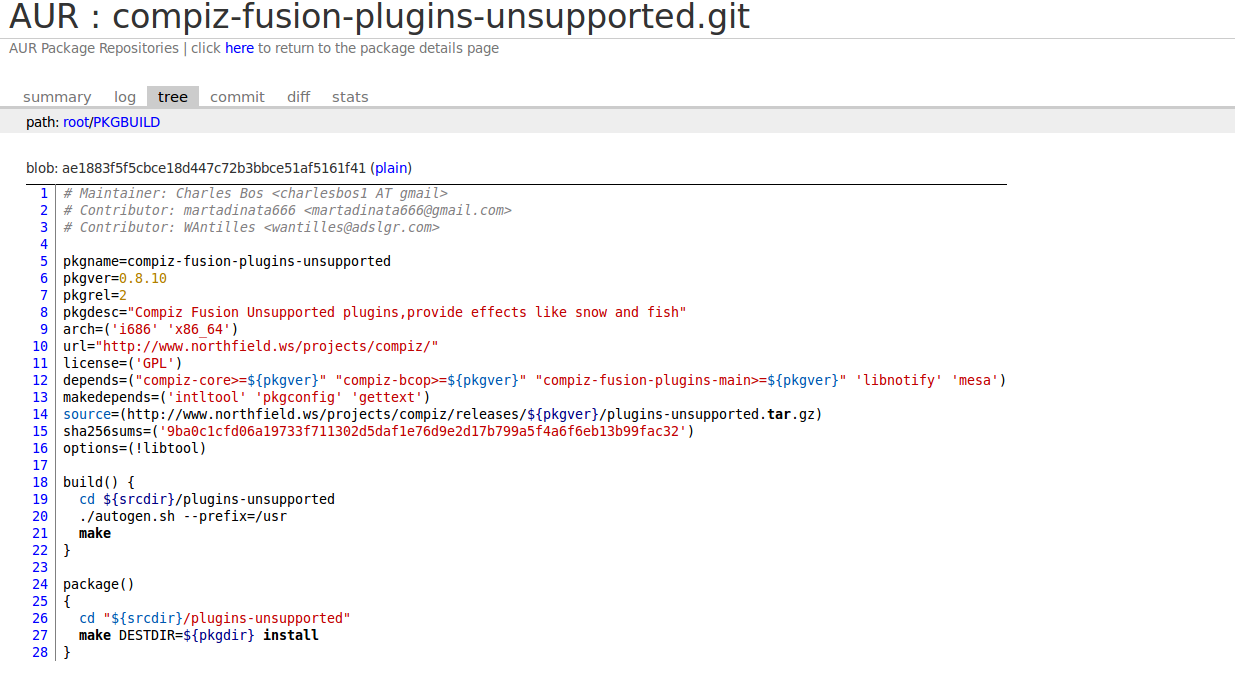Jump to line number 5
Image resolution: width=1235 pixels, height=685 pixels.
(x=44, y=261)
